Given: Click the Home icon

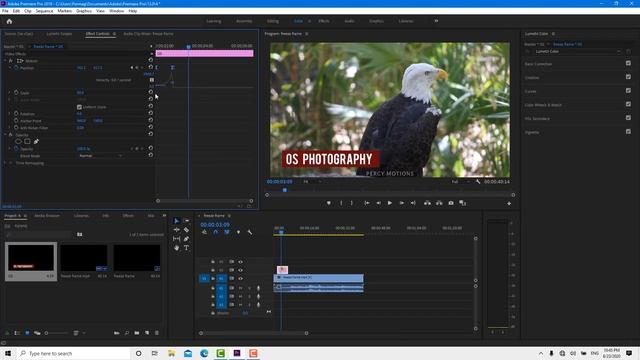Looking at the screenshot, I should (x=9, y=21).
